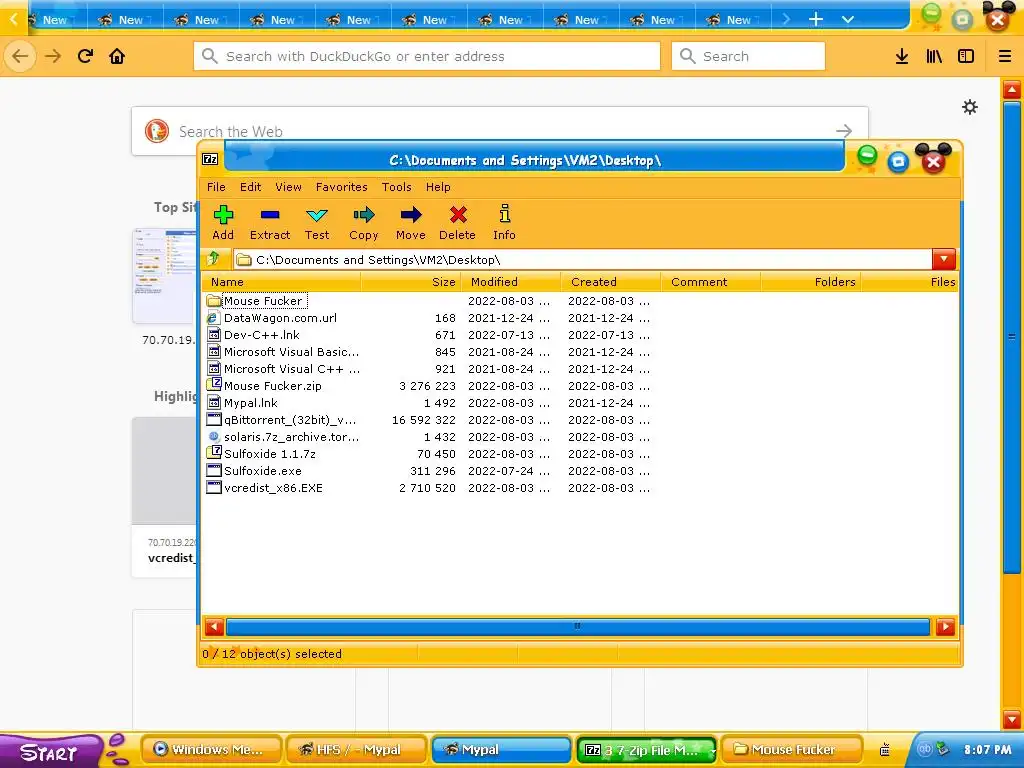Open new tab page settings gear

point(970,107)
